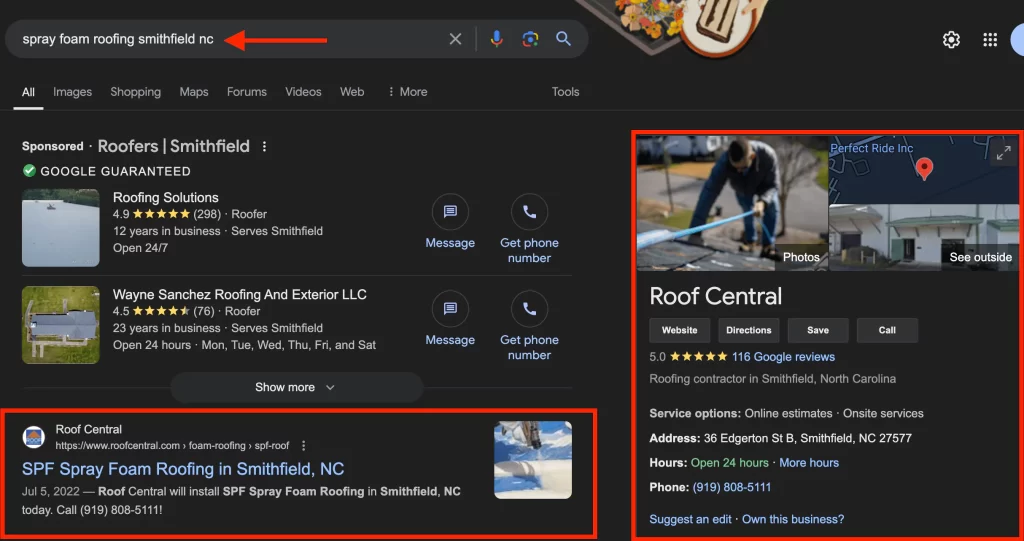
Task: Click the Roofing Solutions listing thumbnail
Action: (x=61, y=228)
